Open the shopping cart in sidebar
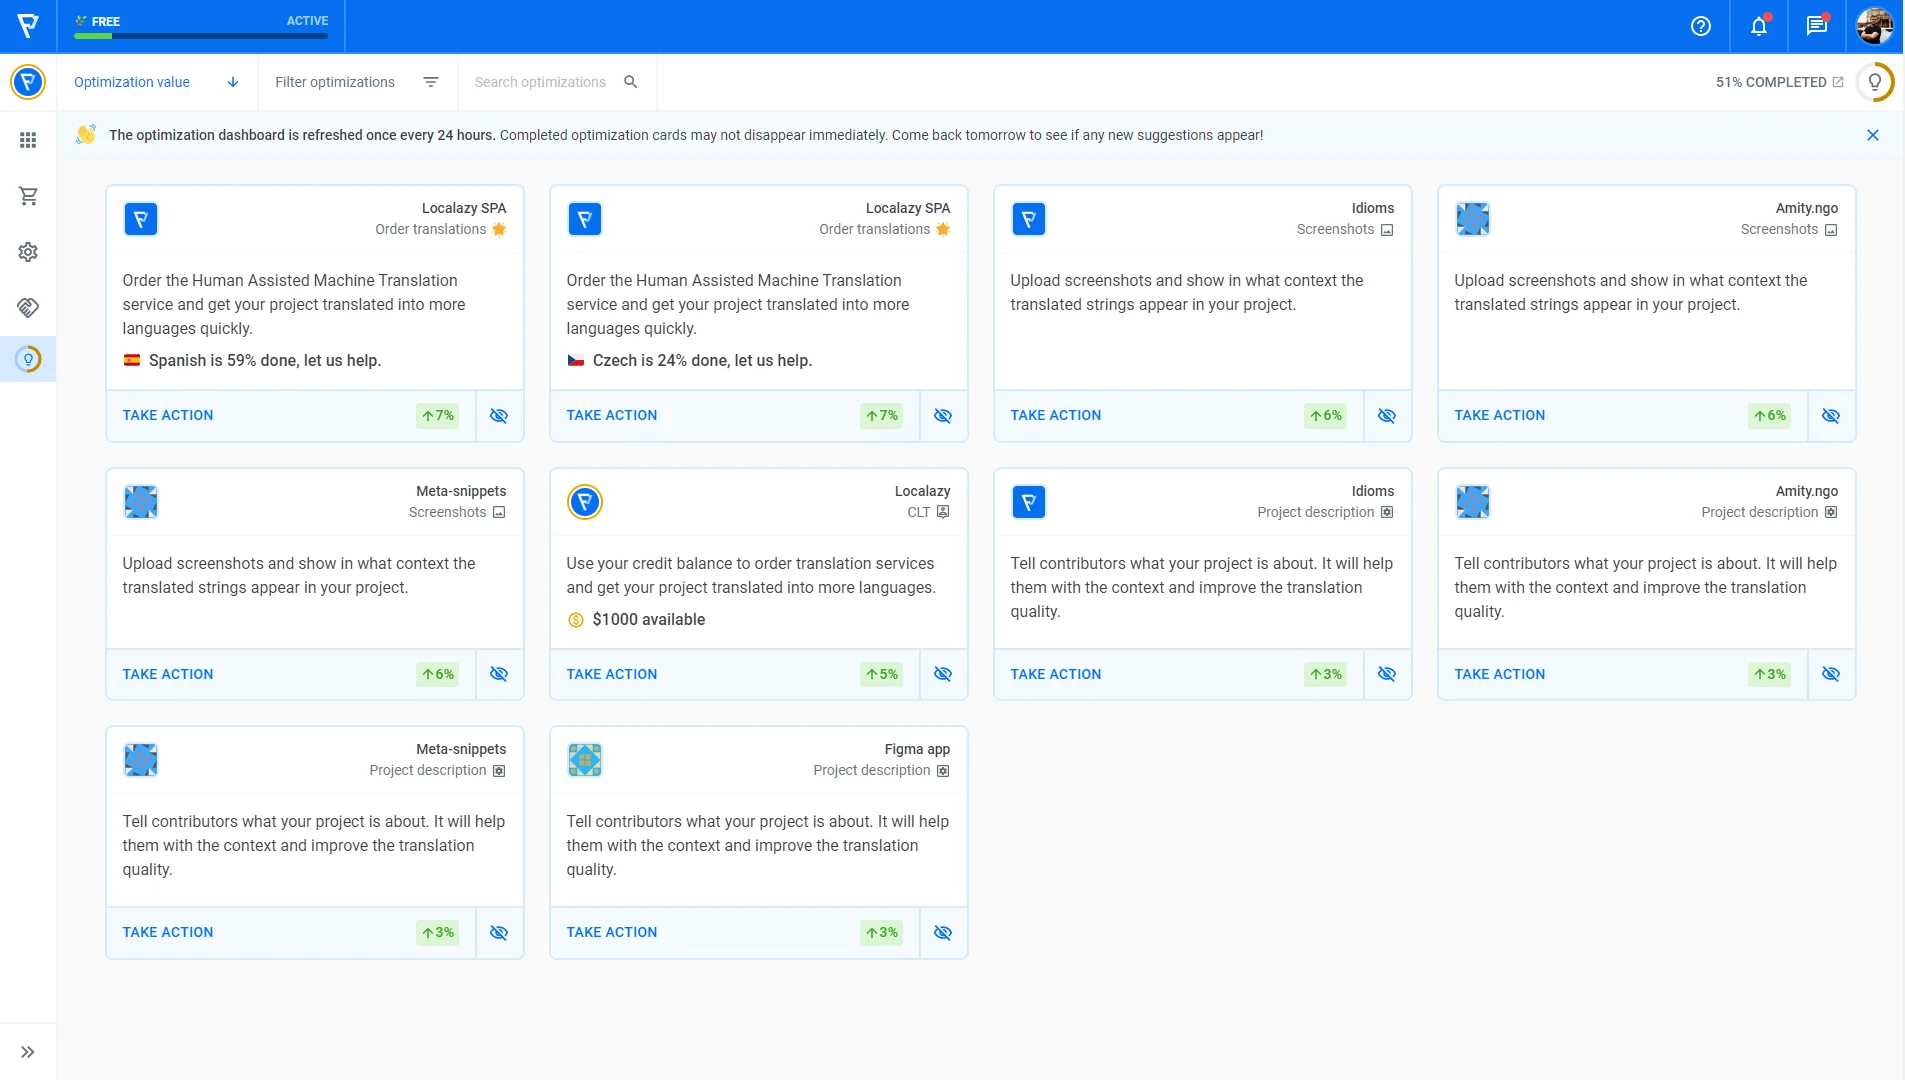 click(28, 196)
